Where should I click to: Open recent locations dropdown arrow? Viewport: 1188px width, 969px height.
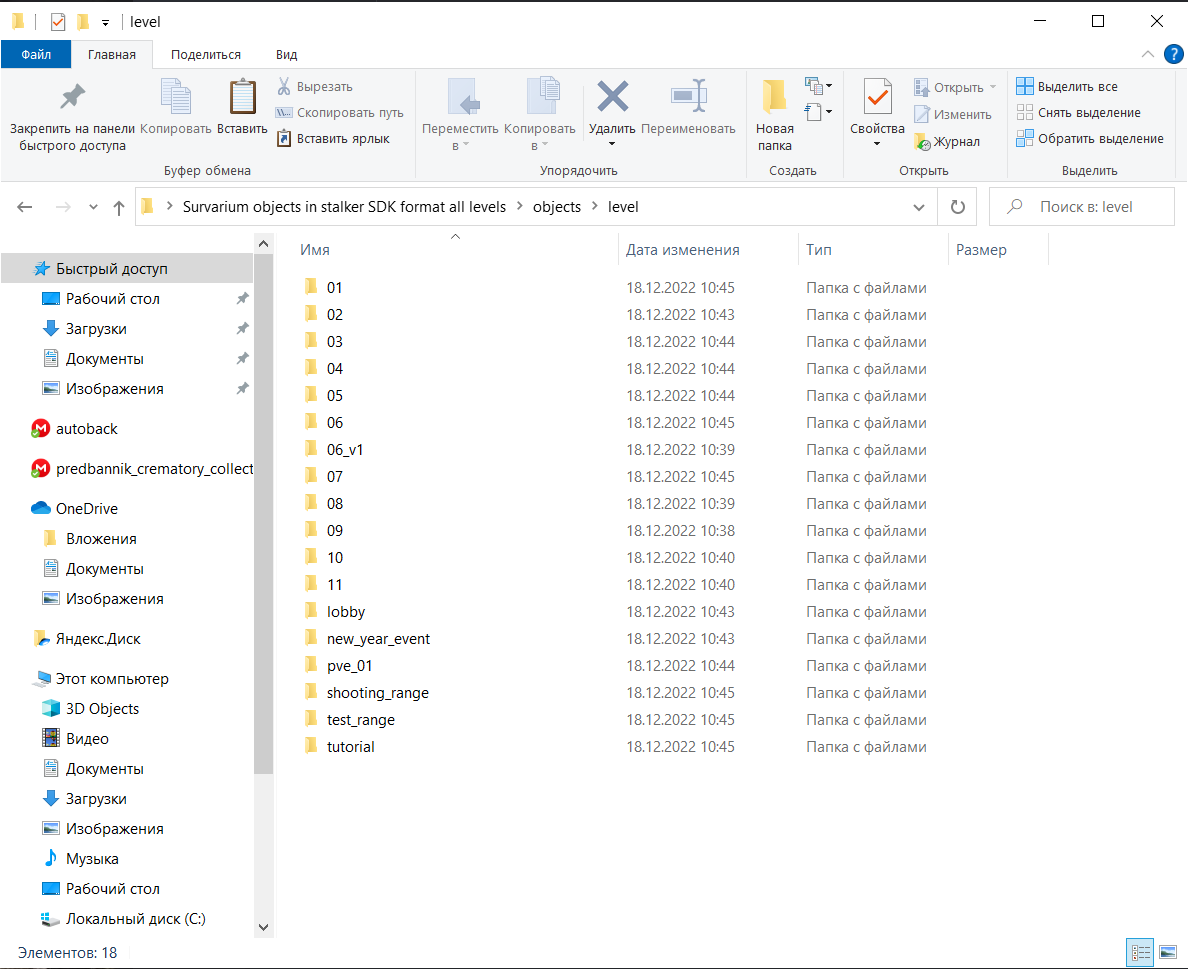coord(93,207)
